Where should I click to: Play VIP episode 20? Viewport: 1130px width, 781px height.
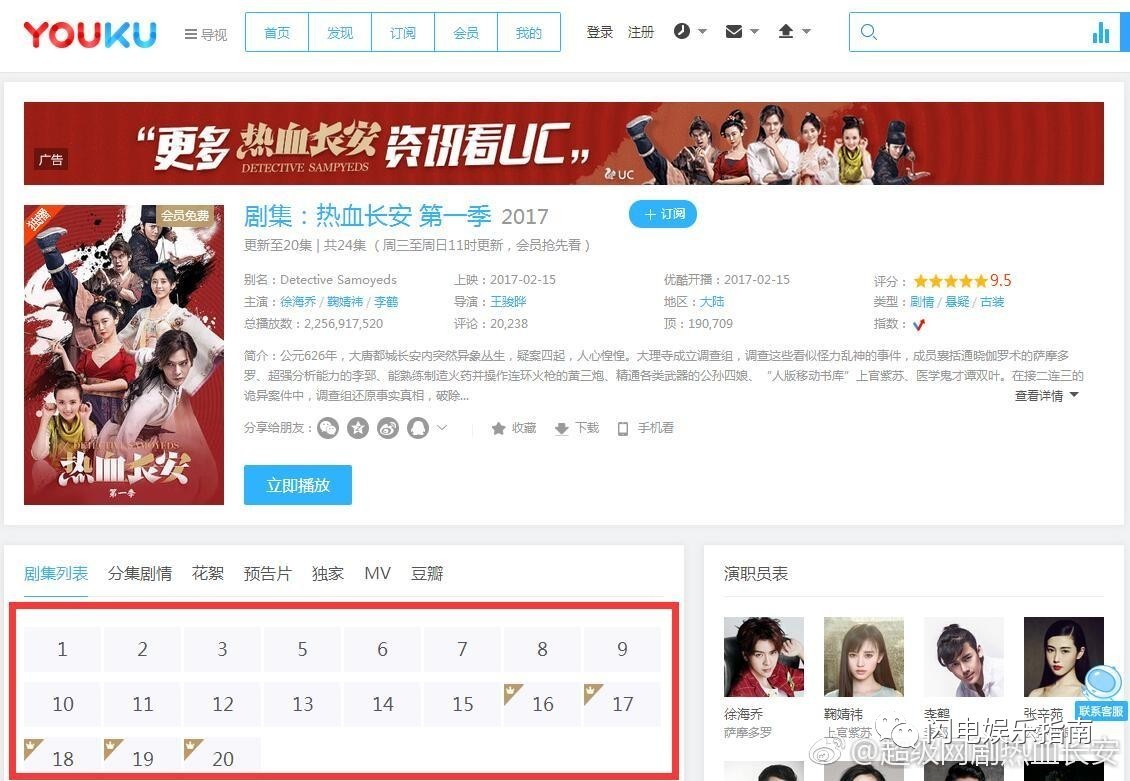[223, 757]
